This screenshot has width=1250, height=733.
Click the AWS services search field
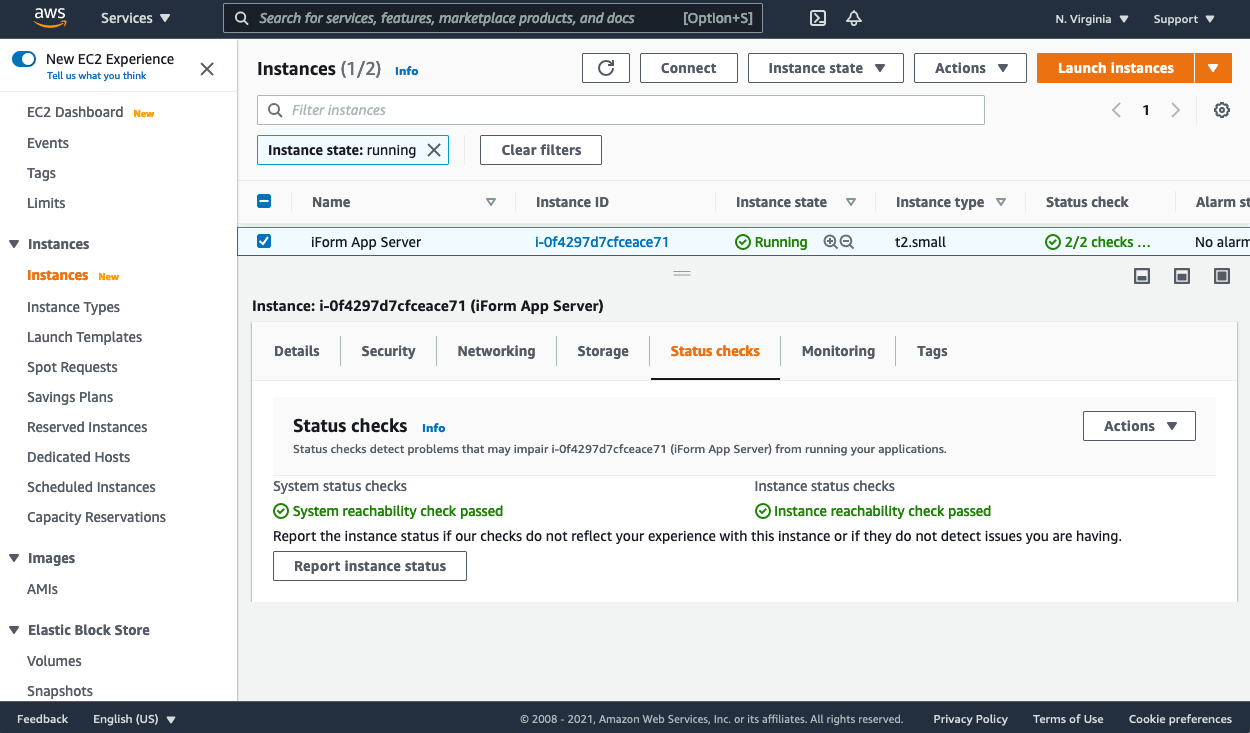click(493, 18)
